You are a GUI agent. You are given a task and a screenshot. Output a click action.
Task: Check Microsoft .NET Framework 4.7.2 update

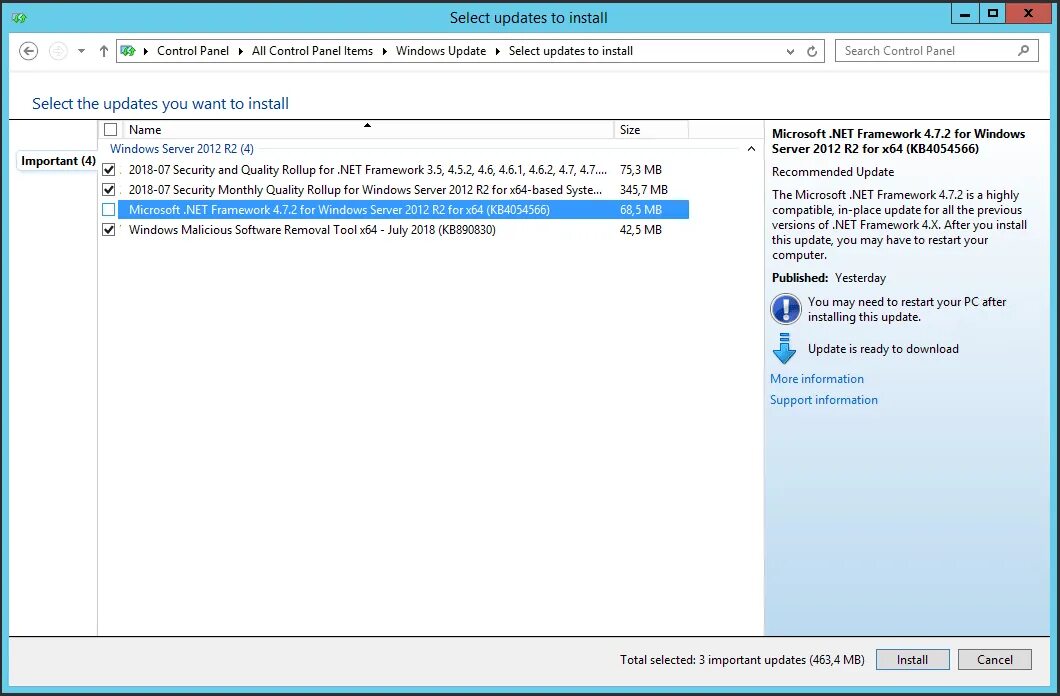[108, 209]
